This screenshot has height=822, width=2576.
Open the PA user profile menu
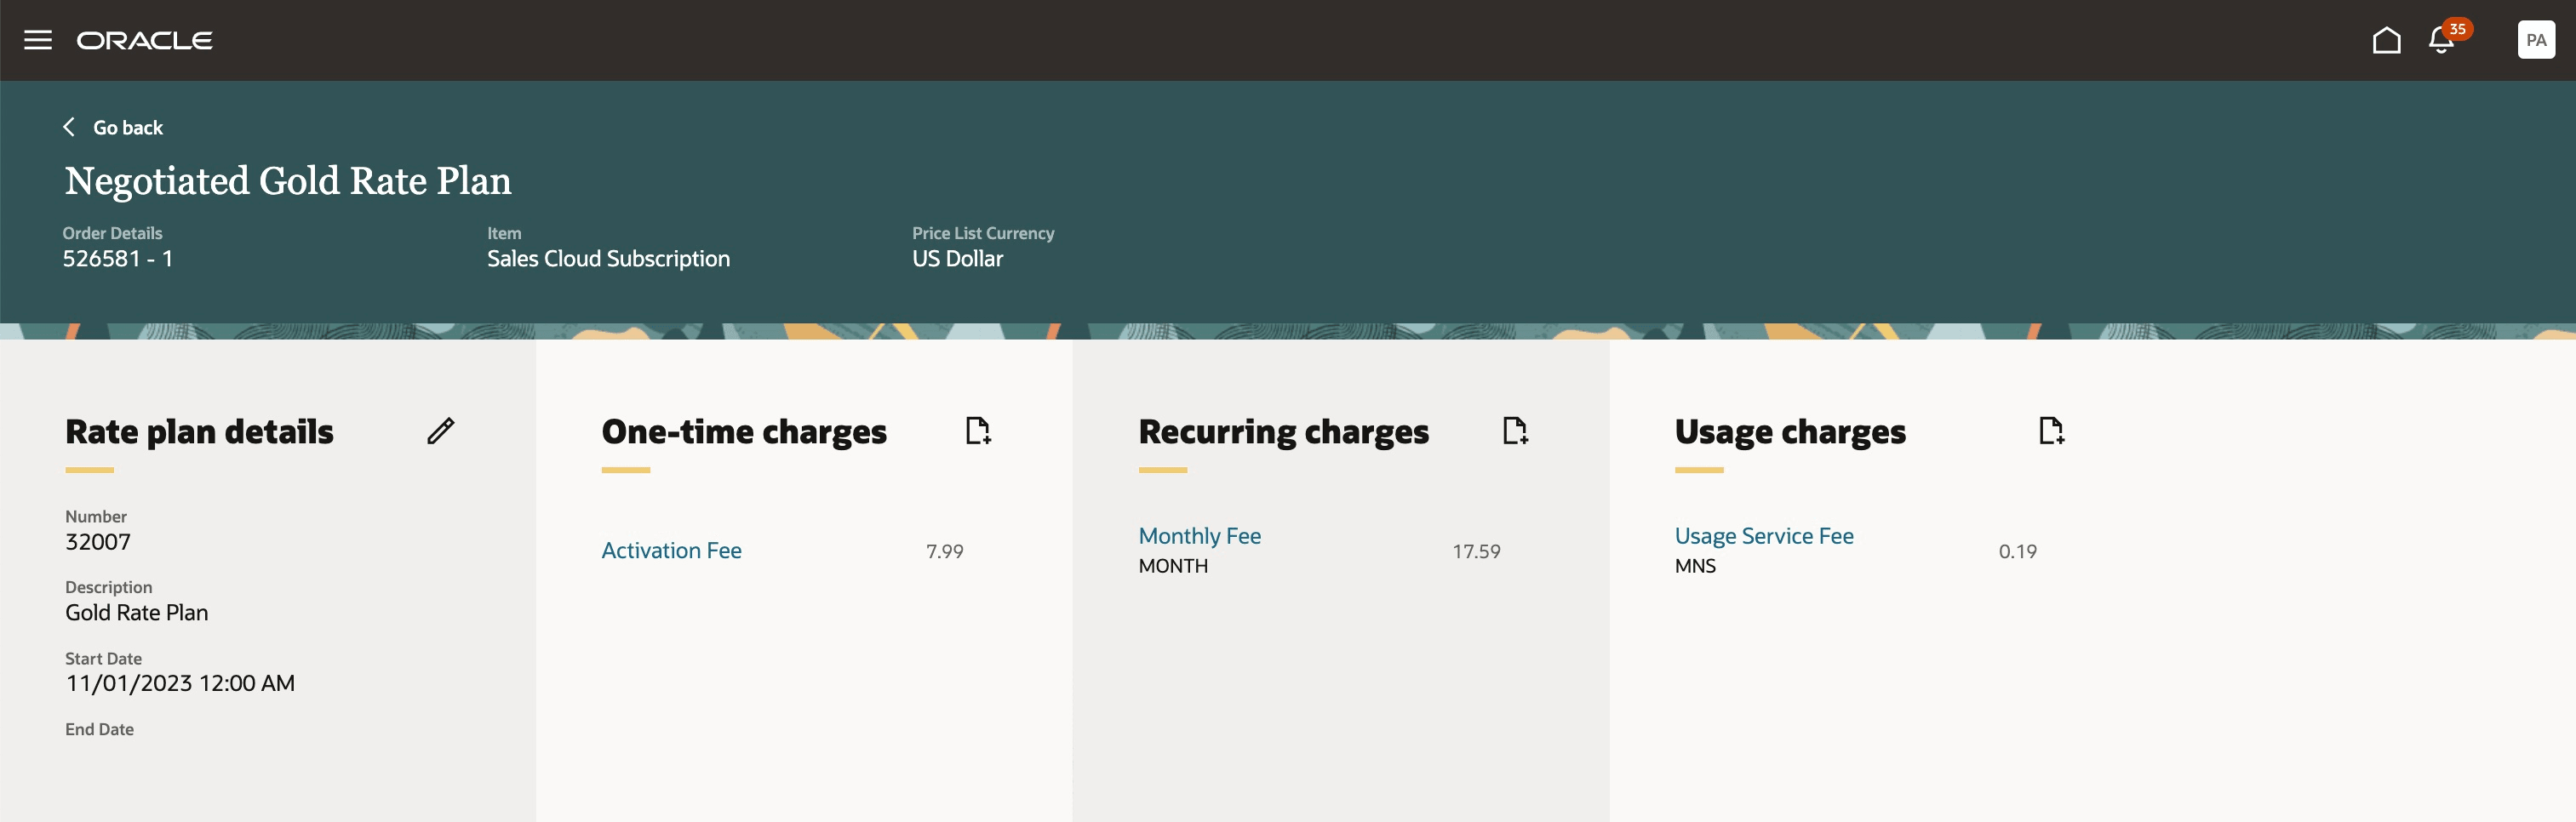coord(2535,40)
